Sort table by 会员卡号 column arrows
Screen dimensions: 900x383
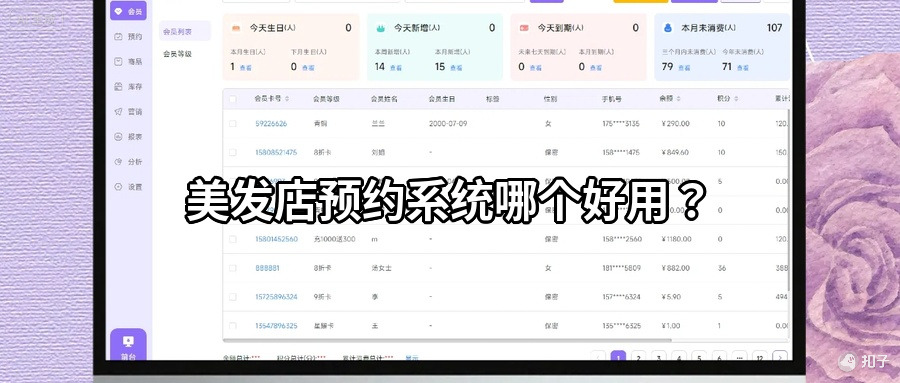coord(287,99)
